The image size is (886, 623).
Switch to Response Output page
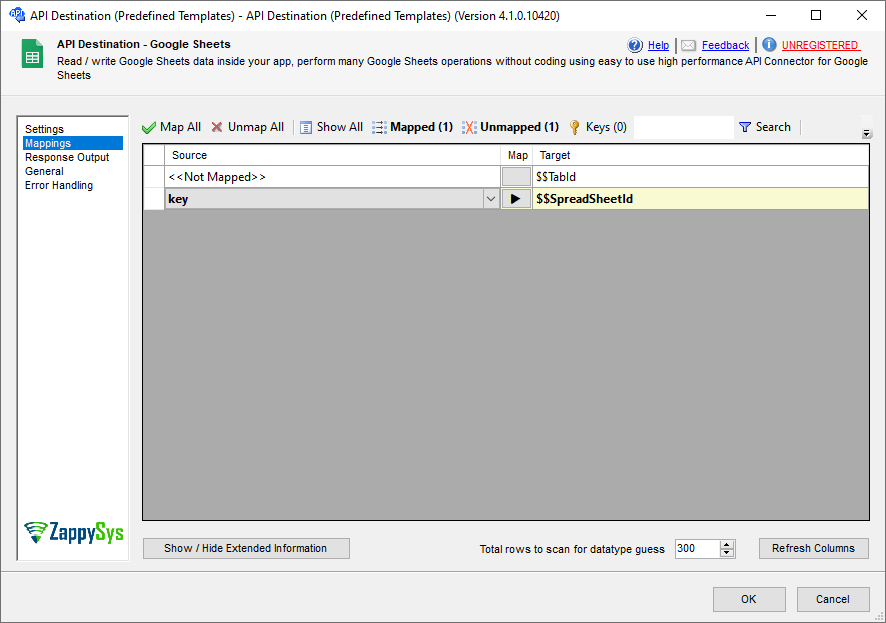(x=67, y=158)
